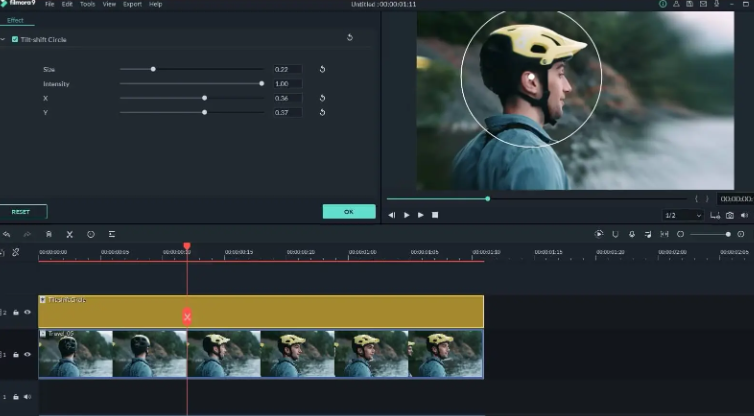Toggle auto-ripple link icon beside ruler
Screen dimensions: 754x416
click(x=15, y=252)
